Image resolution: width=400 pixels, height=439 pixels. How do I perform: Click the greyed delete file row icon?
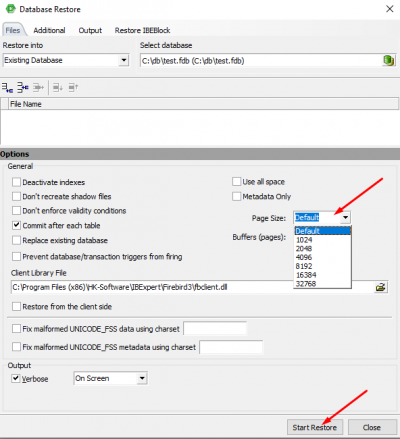[x=38, y=88]
